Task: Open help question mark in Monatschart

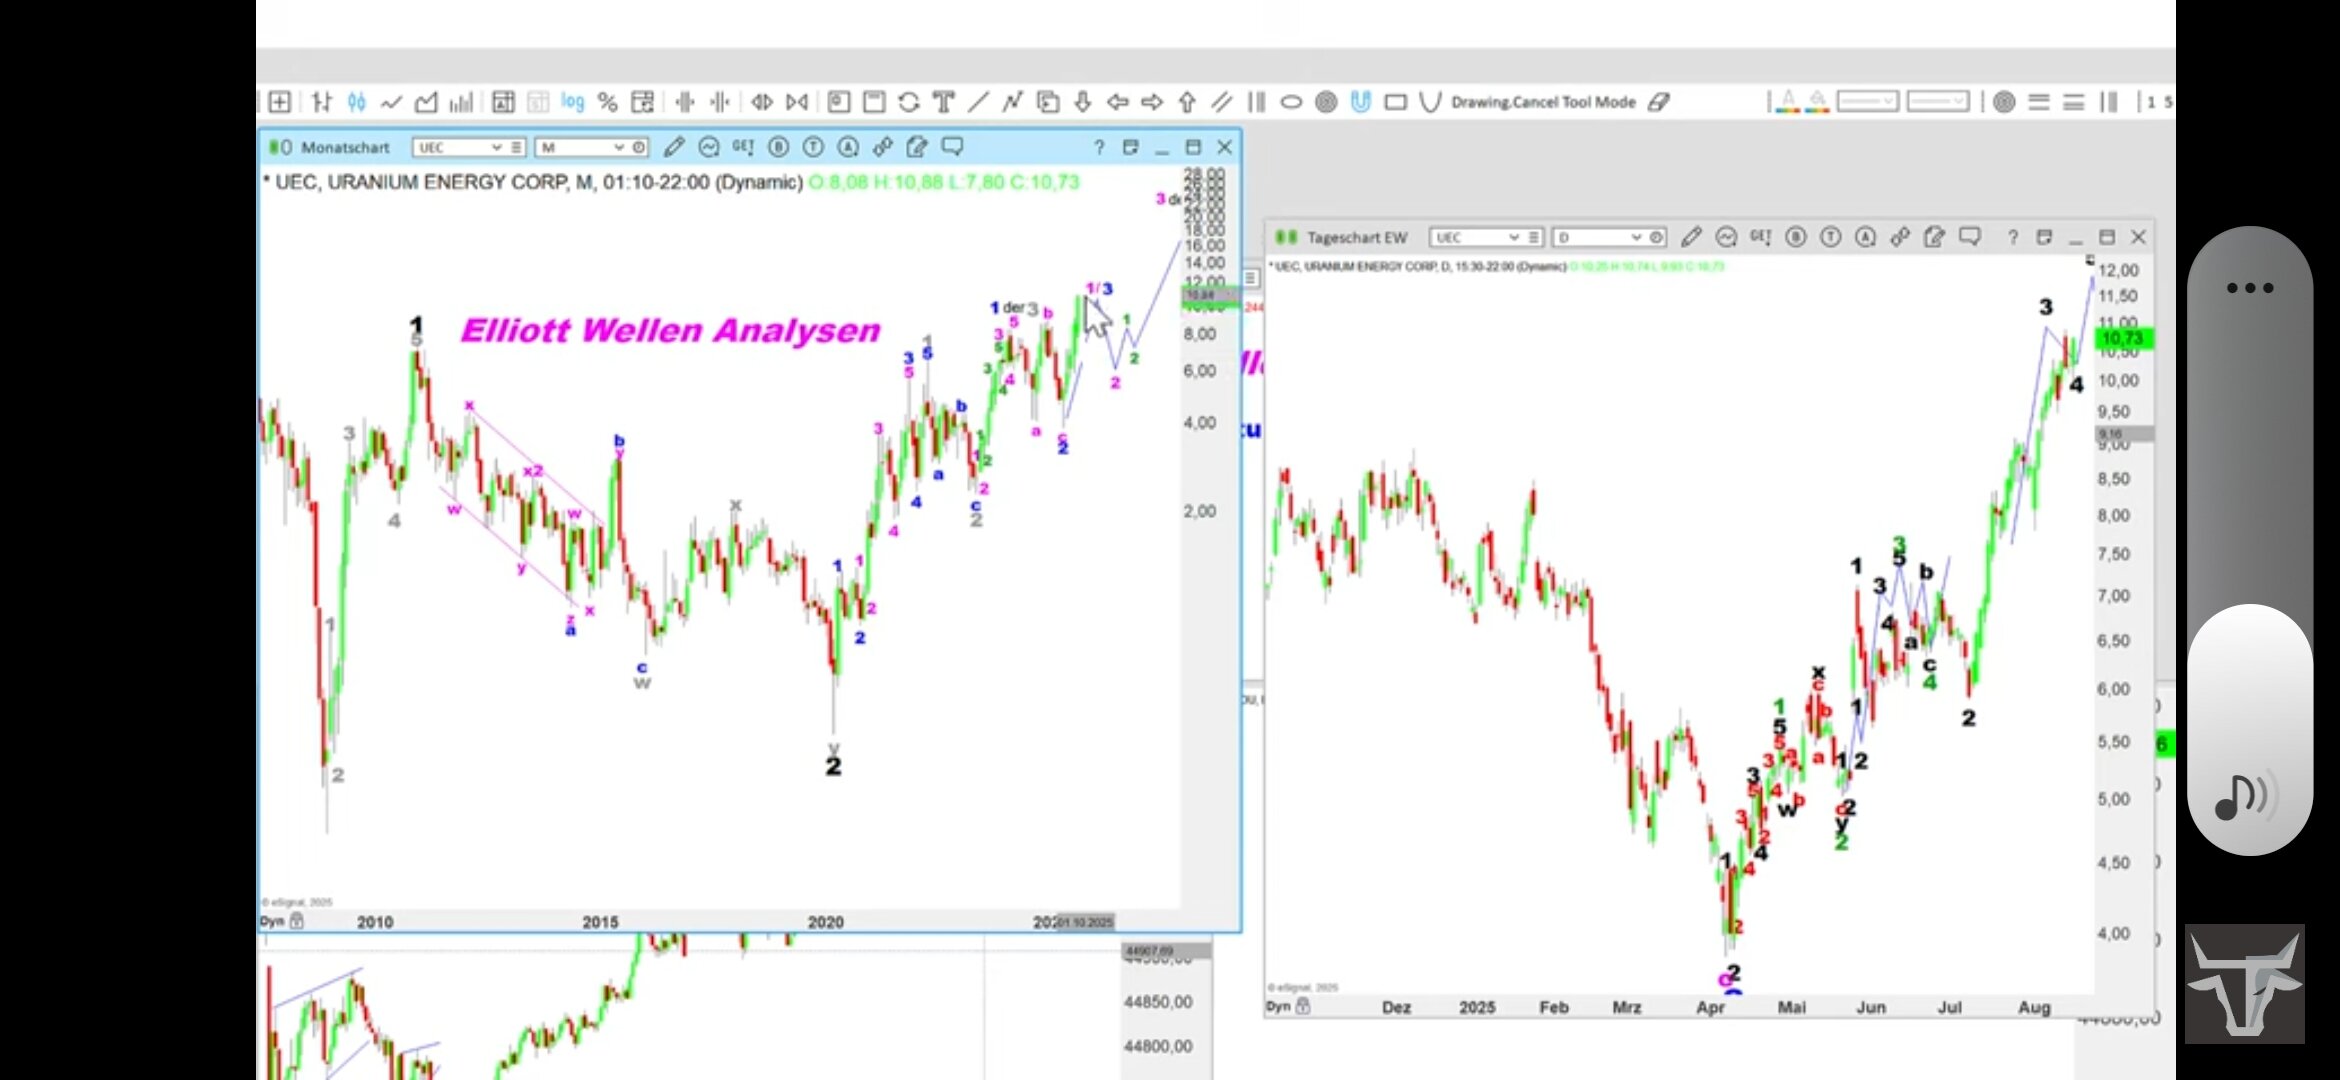Action: click(1099, 148)
